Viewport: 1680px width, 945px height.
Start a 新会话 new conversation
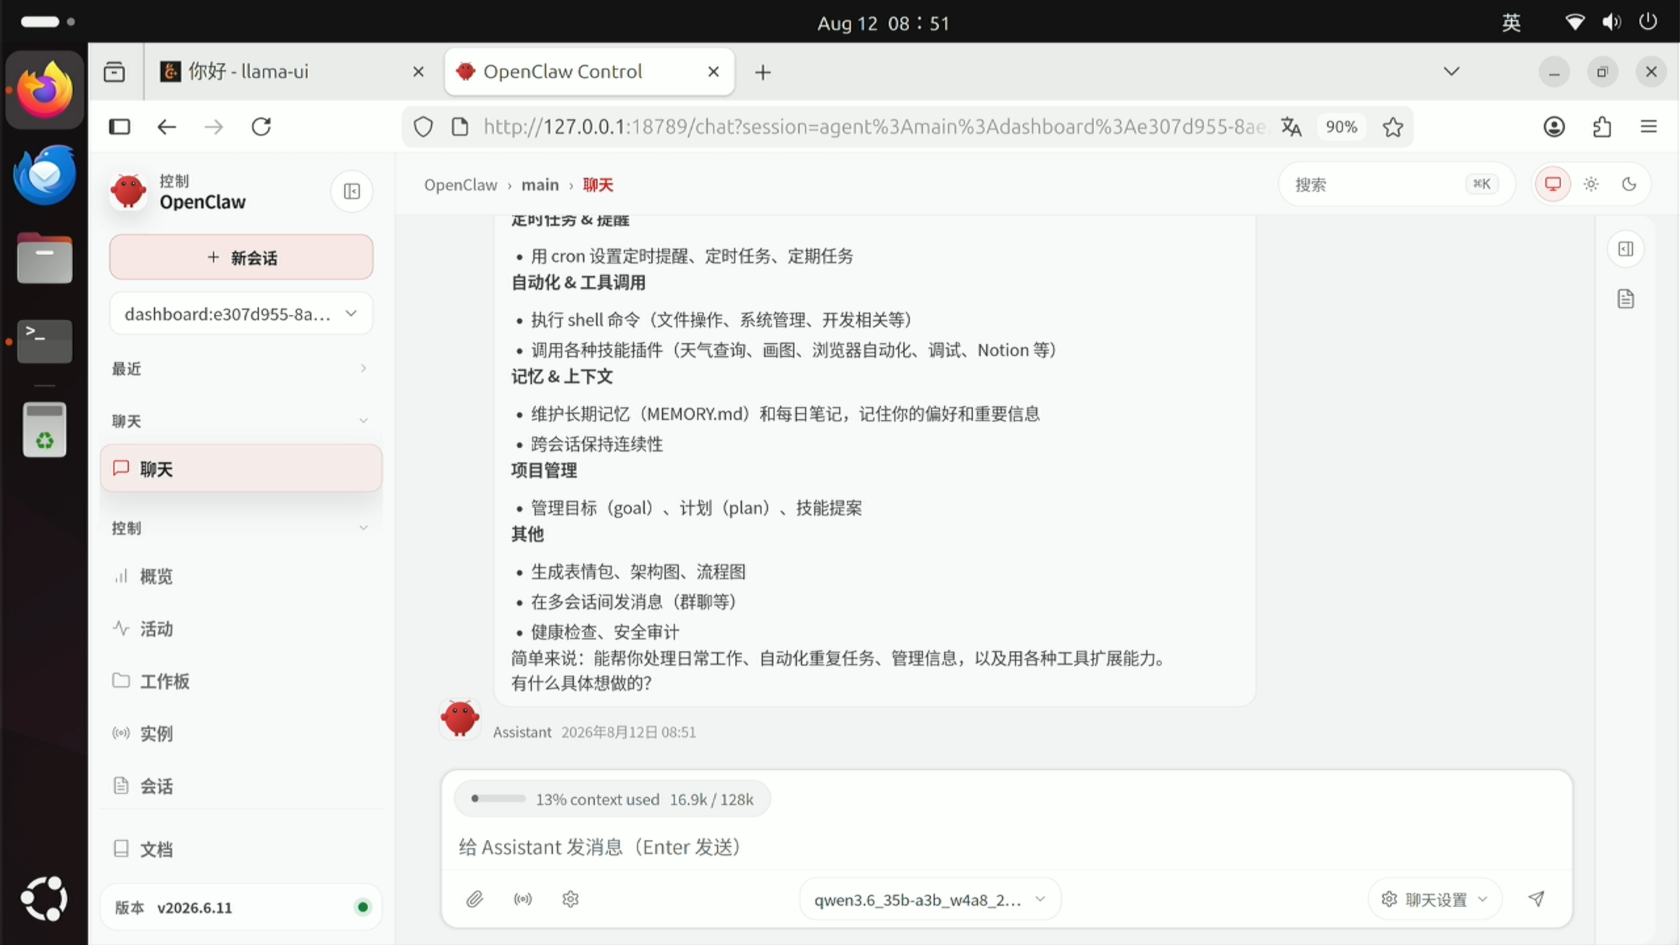[241, 258]
